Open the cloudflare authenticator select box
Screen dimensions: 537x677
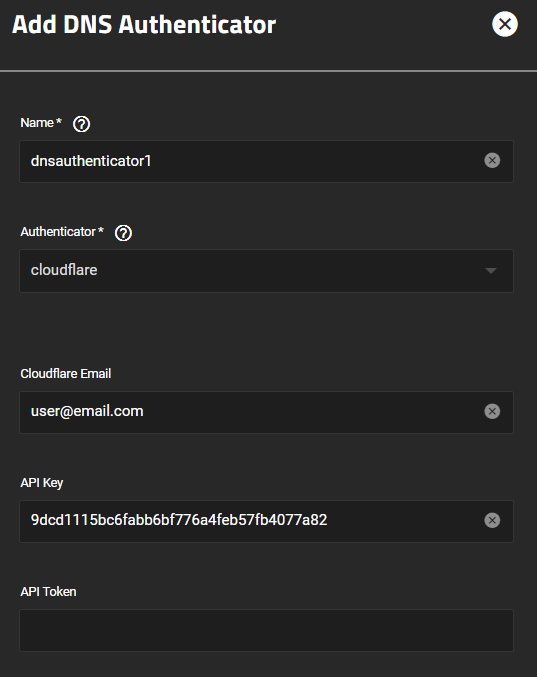tap(266, 271)
